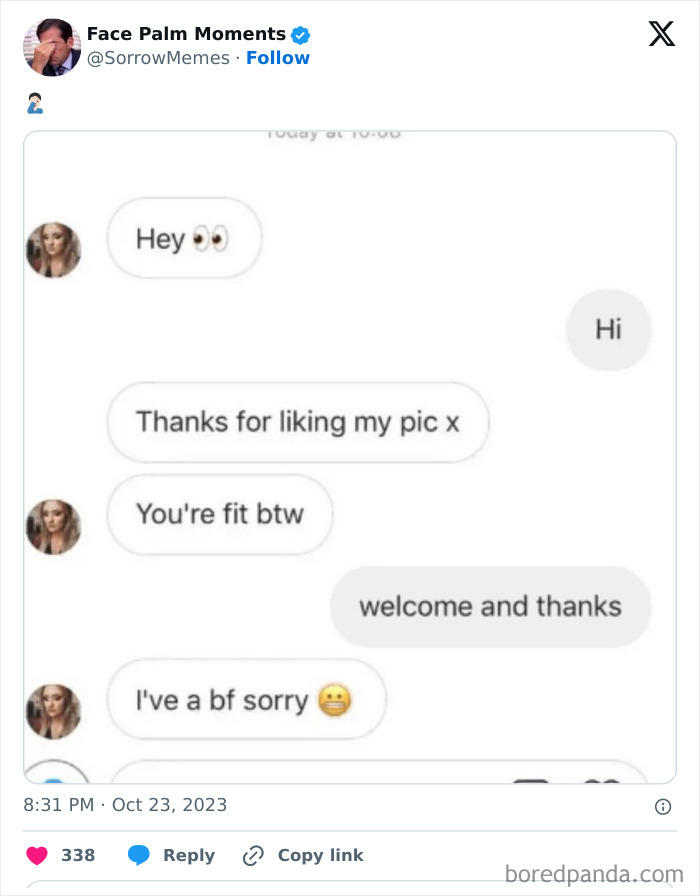Click the X logo in the tweet header
Screen dimensions: 700x896
point(661,35)
